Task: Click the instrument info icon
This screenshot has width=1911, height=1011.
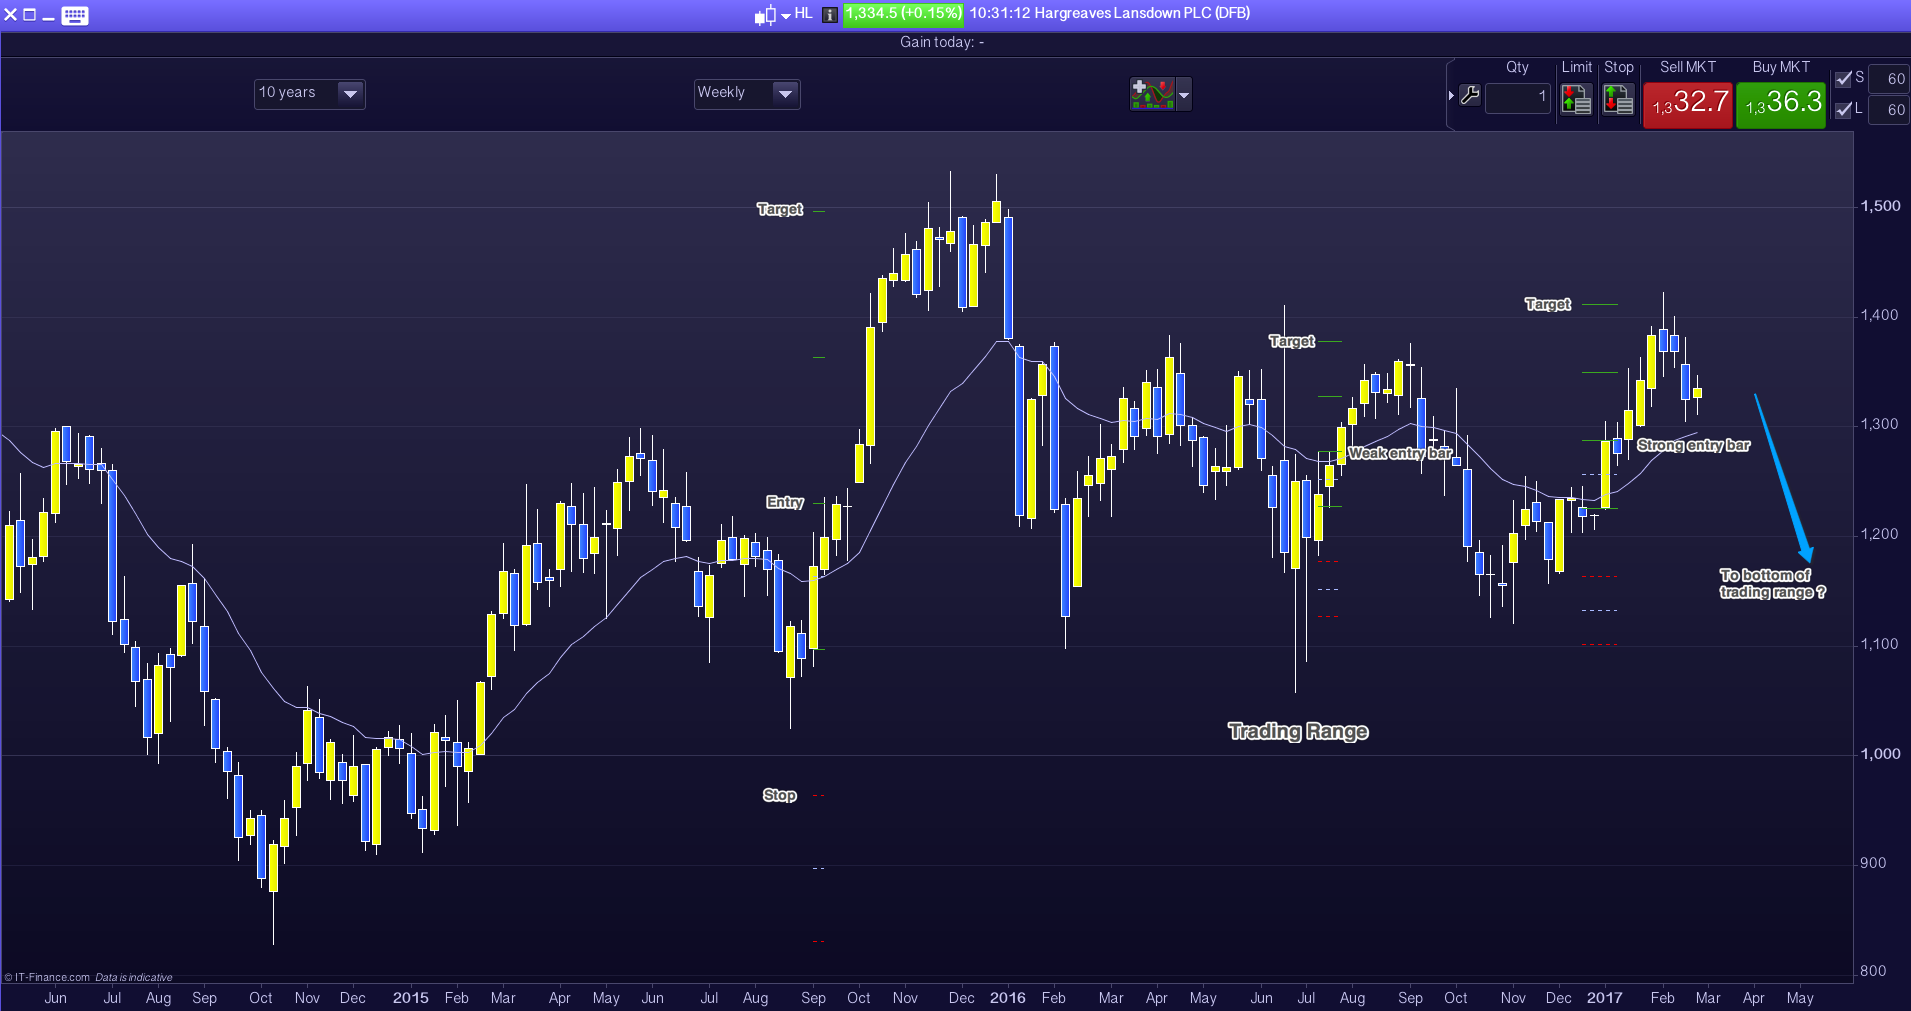Action: [x=829, y=15]
